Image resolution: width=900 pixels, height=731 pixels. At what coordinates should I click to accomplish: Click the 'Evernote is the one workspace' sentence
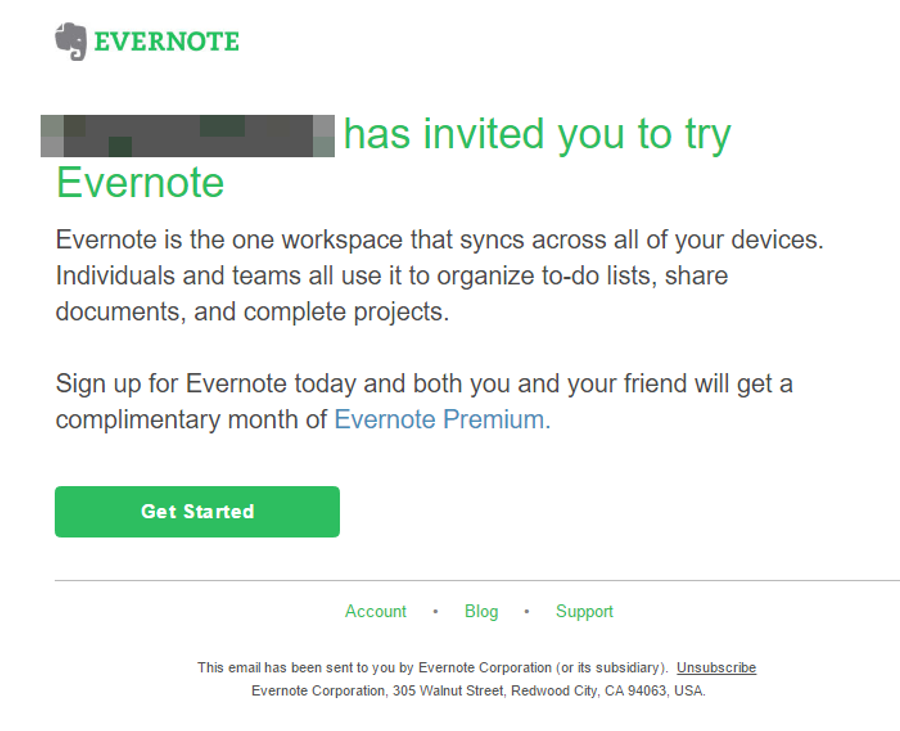[x=440, y=240]
